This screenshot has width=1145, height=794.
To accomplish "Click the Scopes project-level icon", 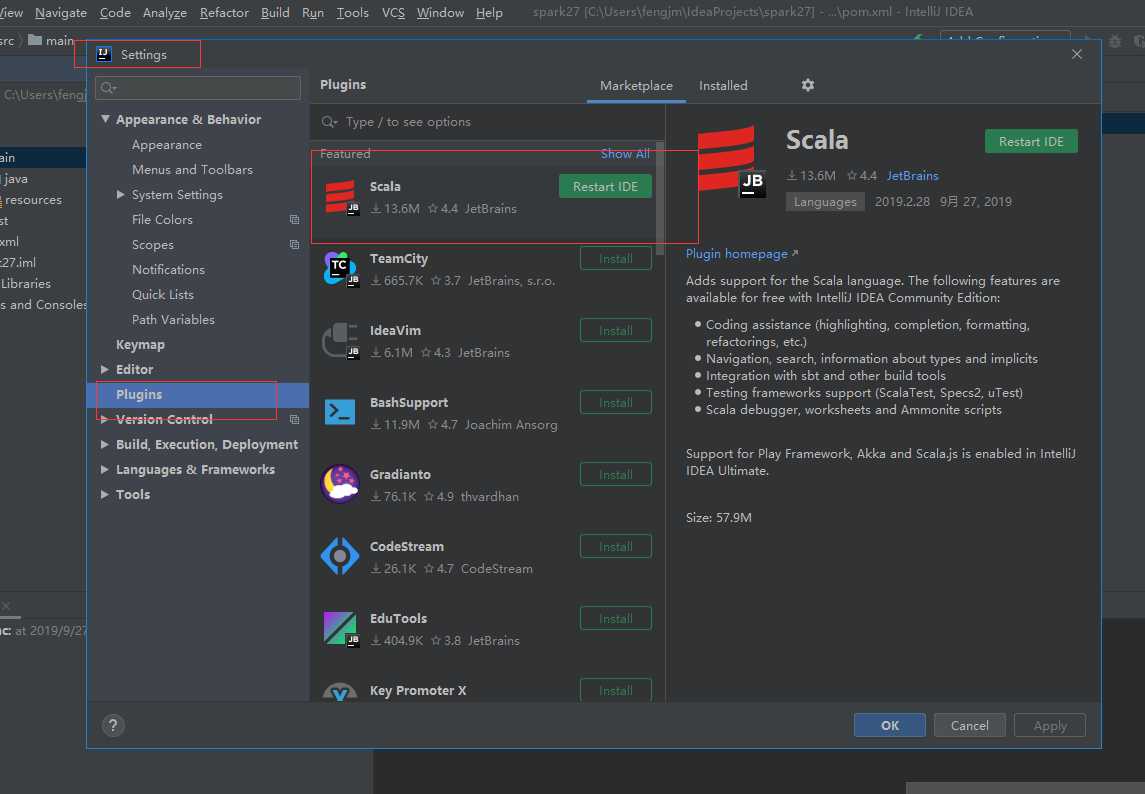I will click(294, 245).
